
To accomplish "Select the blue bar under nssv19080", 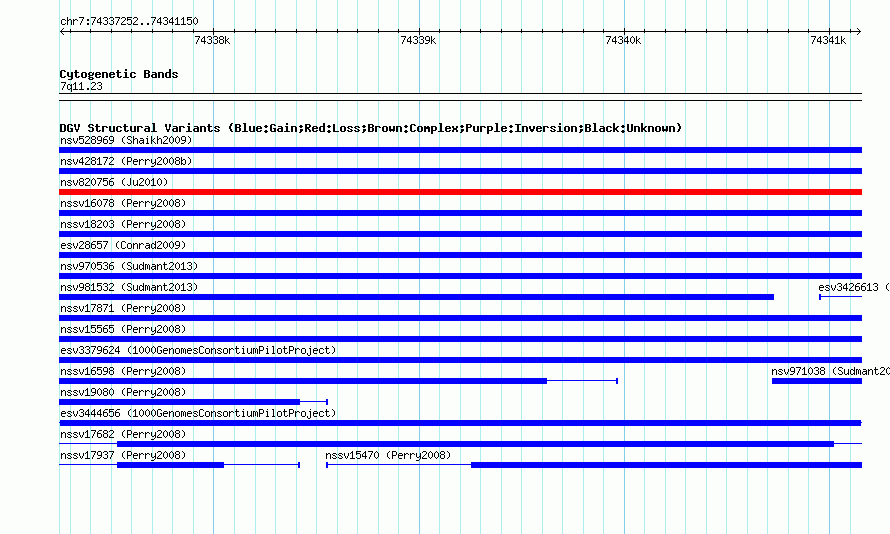I will 179,402.
